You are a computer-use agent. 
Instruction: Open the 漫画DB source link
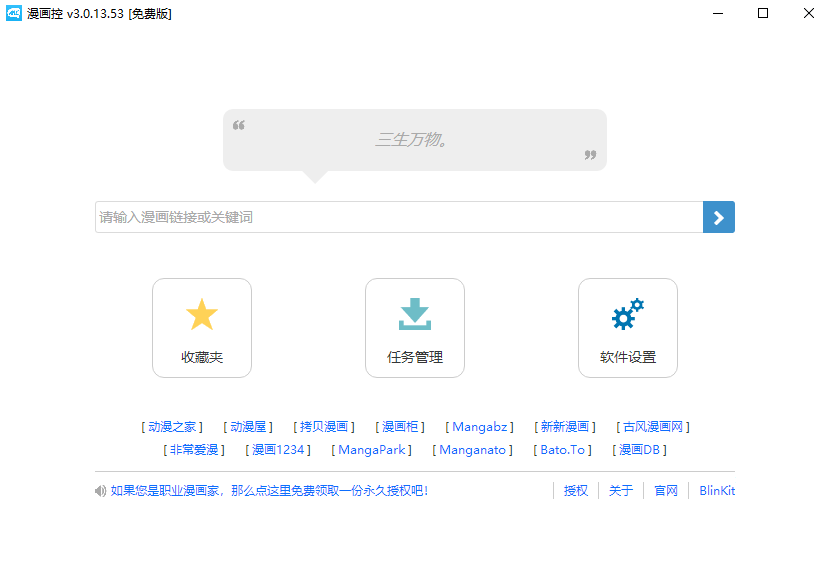click(x=639, y=449)
